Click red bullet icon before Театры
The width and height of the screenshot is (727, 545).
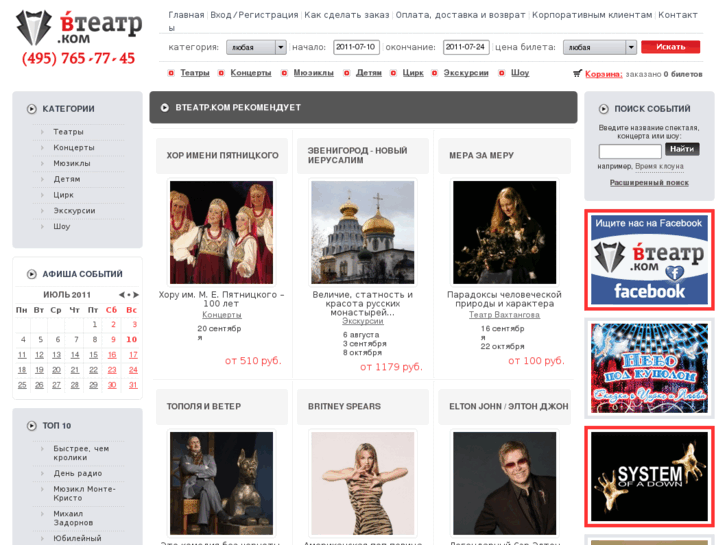click(171, 73)
